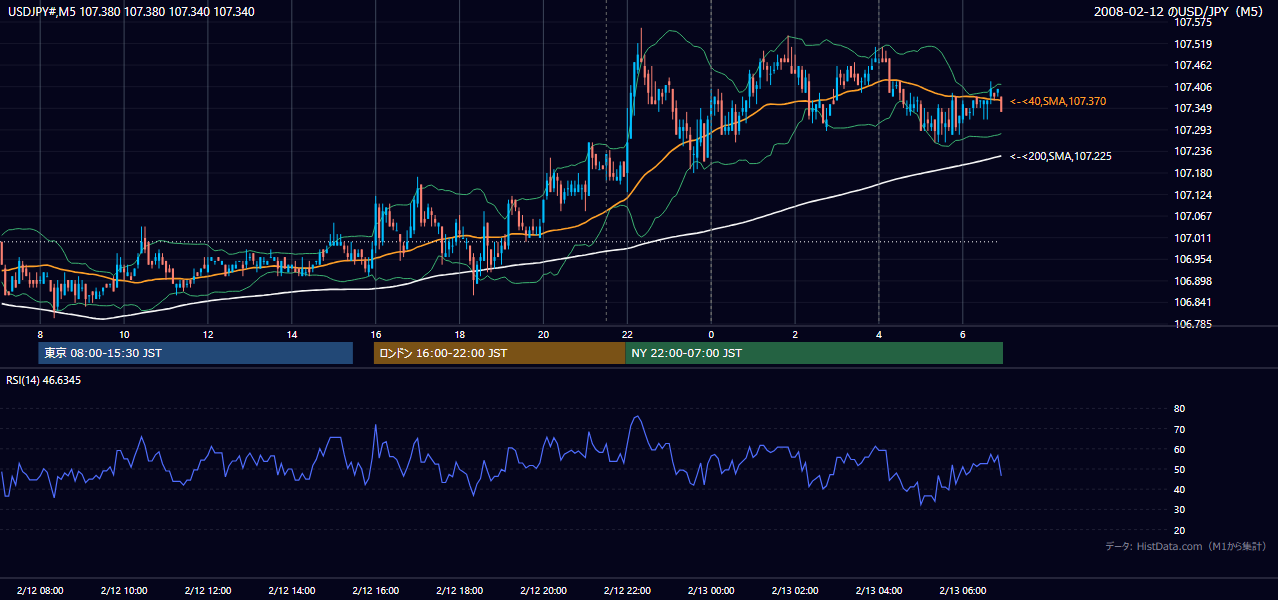Click hour tick 22 under price chart

[x=627, y=334]
